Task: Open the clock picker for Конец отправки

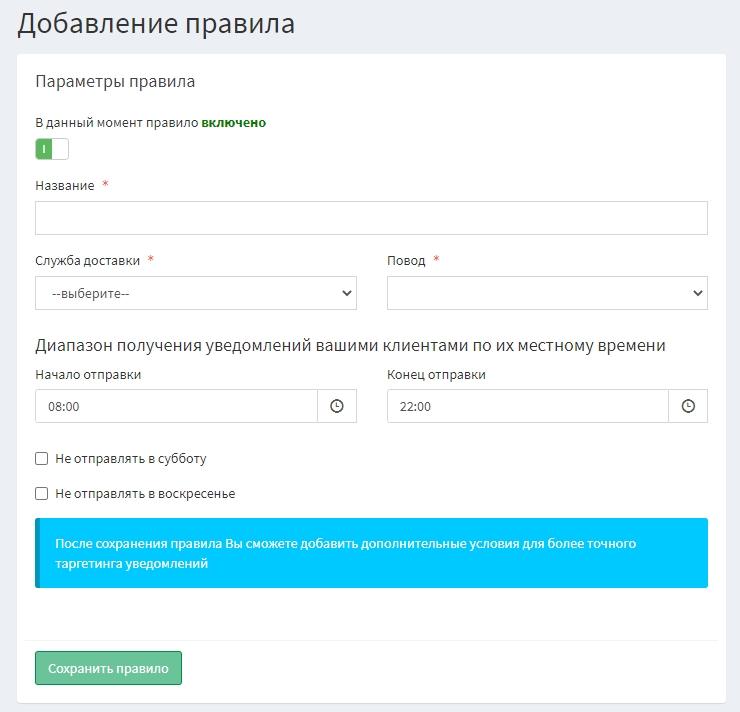Action: click(688, 406)
